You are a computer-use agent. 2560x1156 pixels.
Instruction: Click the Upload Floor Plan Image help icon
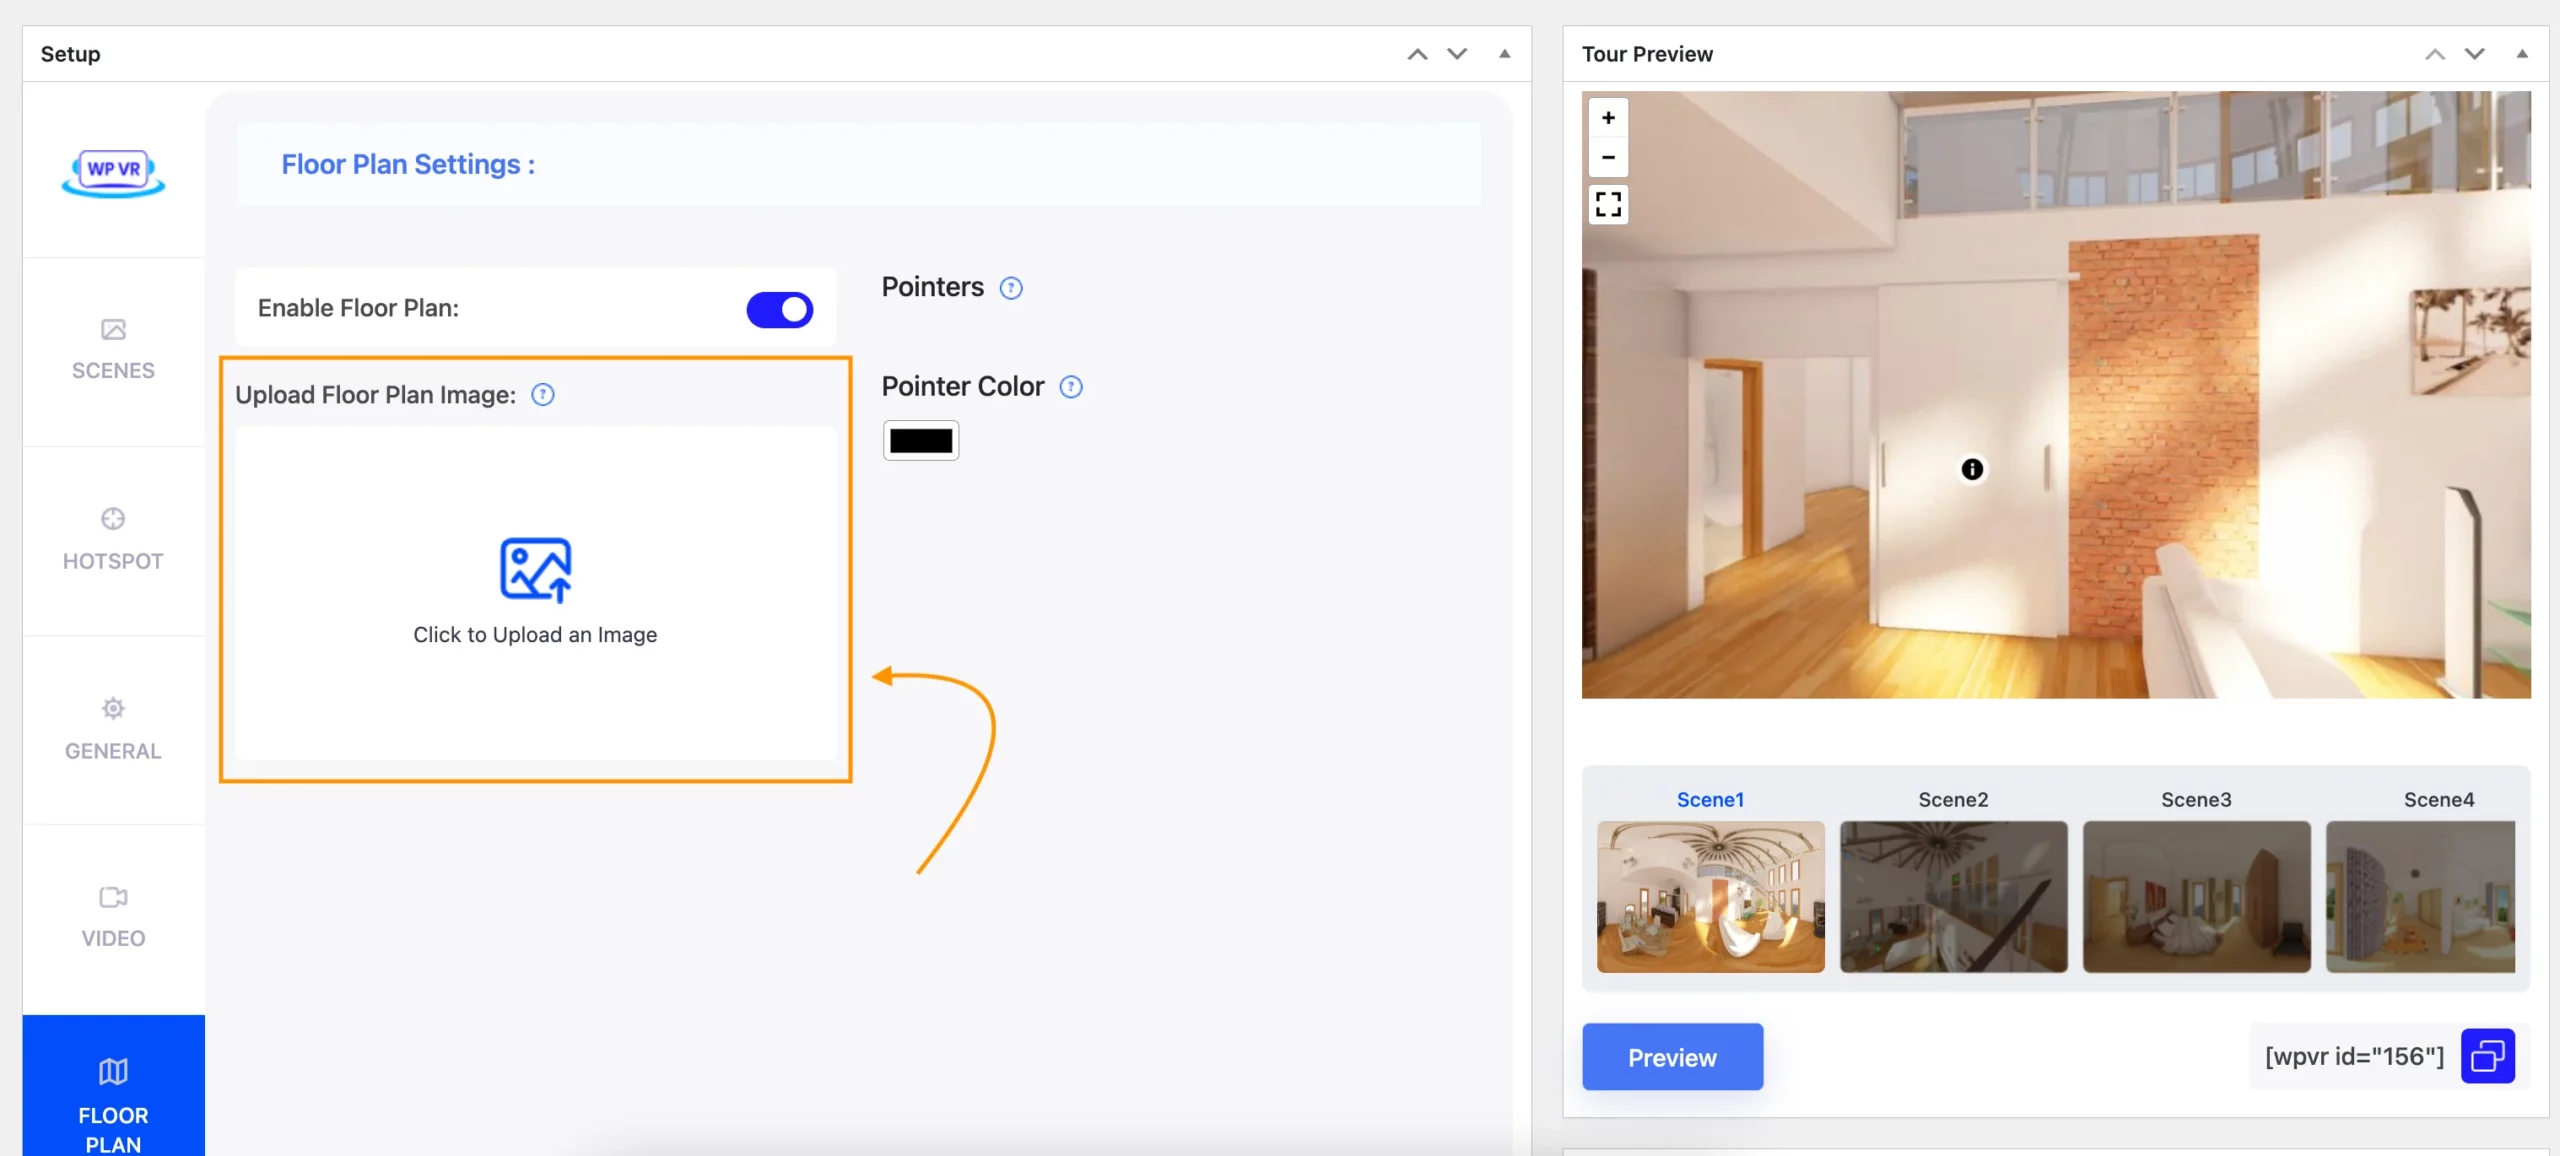pos(543,394)
